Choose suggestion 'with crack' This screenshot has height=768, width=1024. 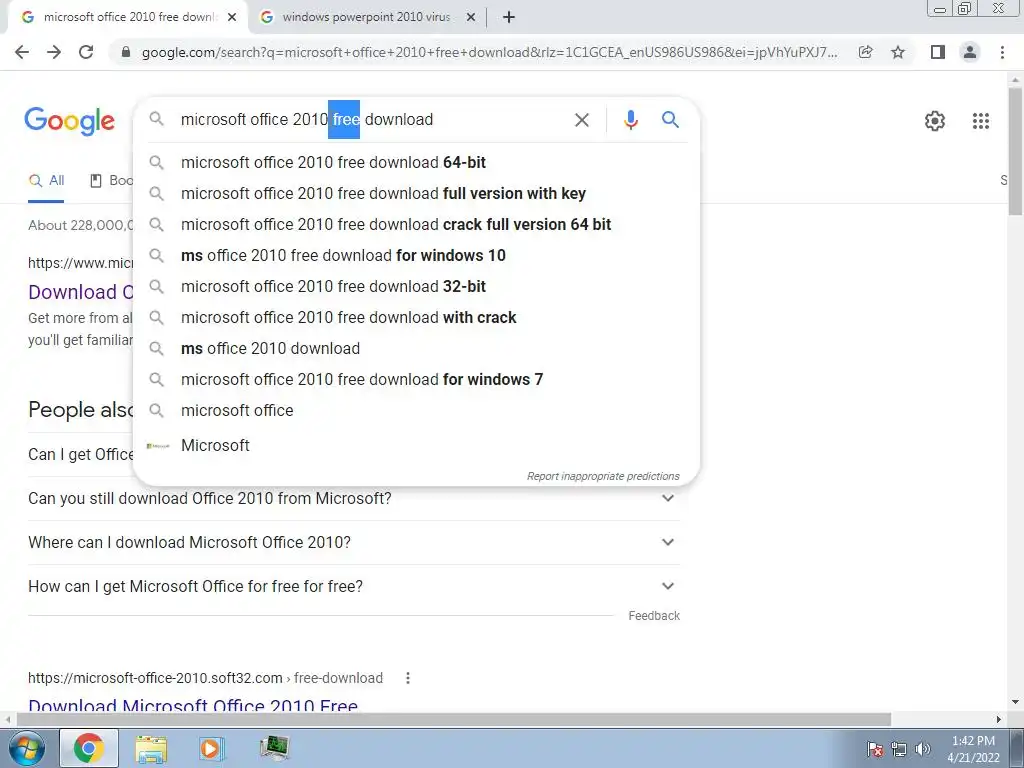417,317
